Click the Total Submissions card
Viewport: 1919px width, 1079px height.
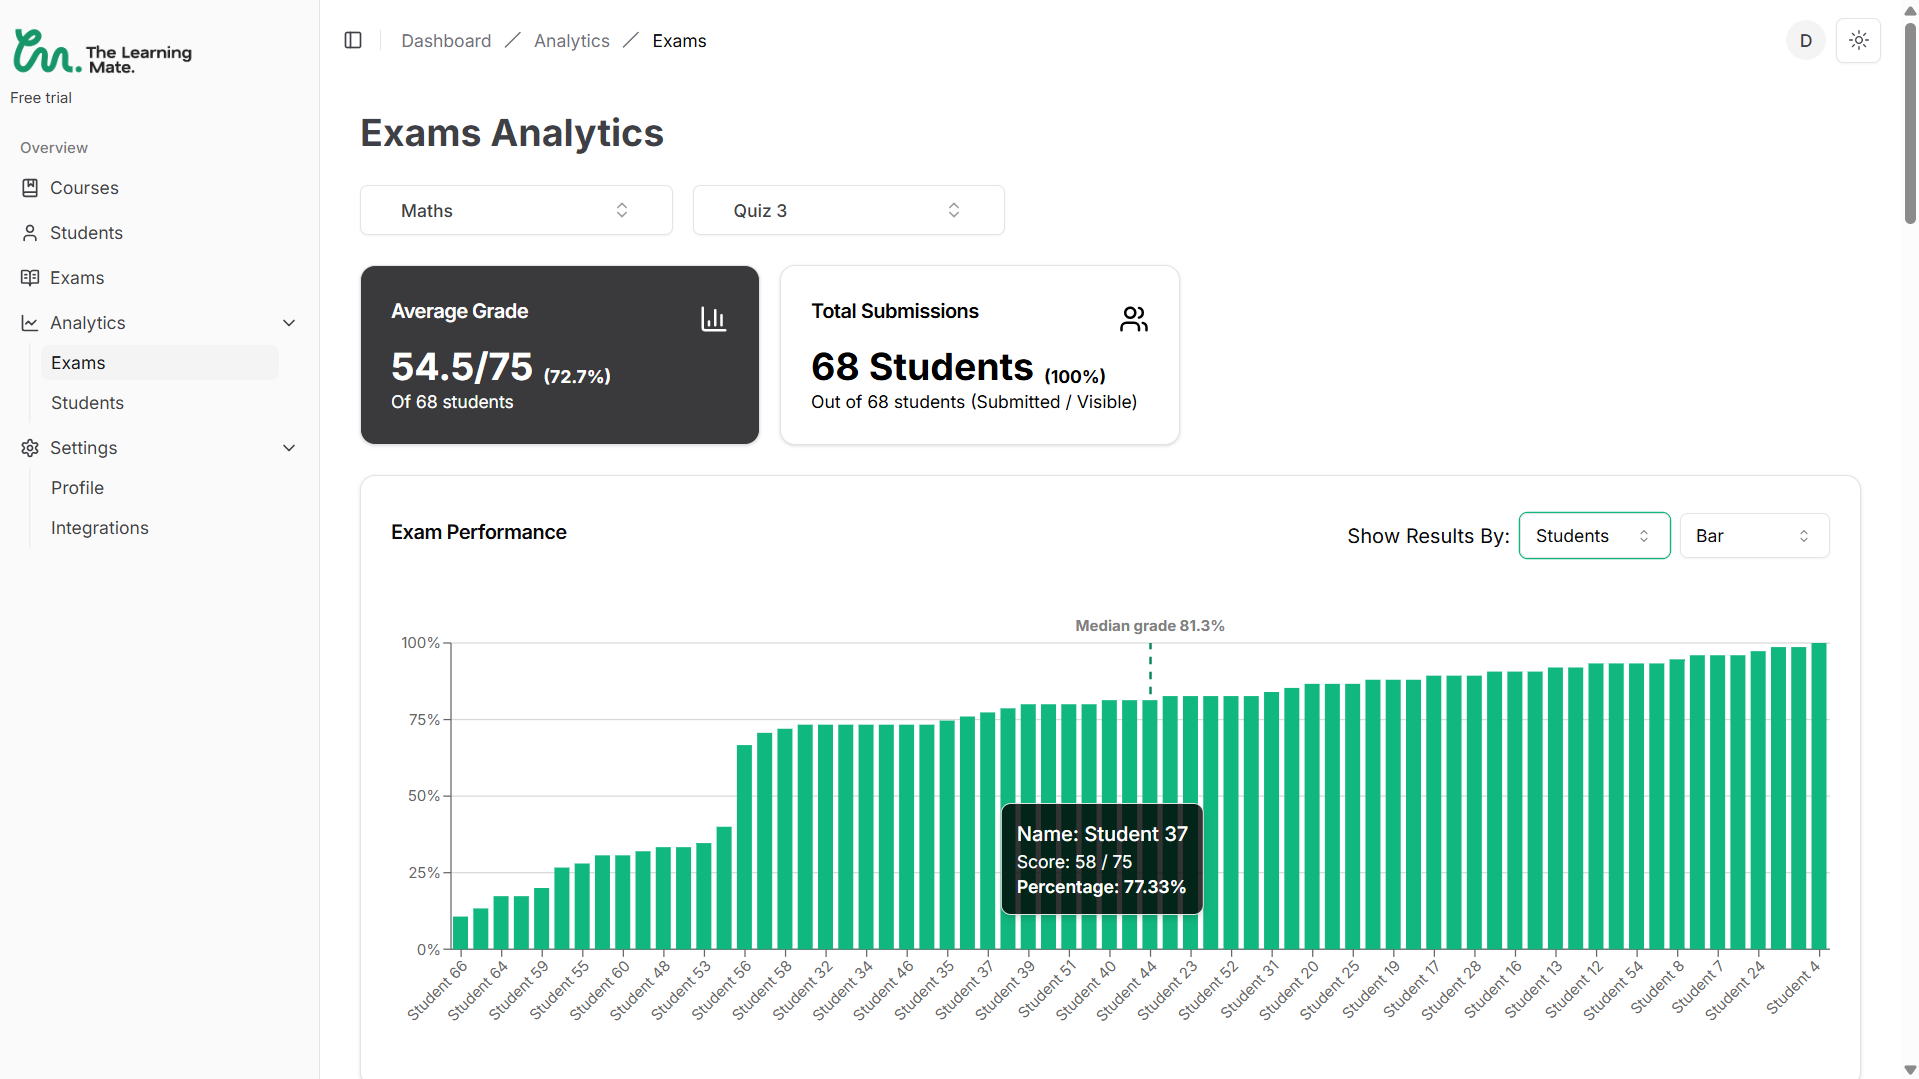click(x=979, y=355)
